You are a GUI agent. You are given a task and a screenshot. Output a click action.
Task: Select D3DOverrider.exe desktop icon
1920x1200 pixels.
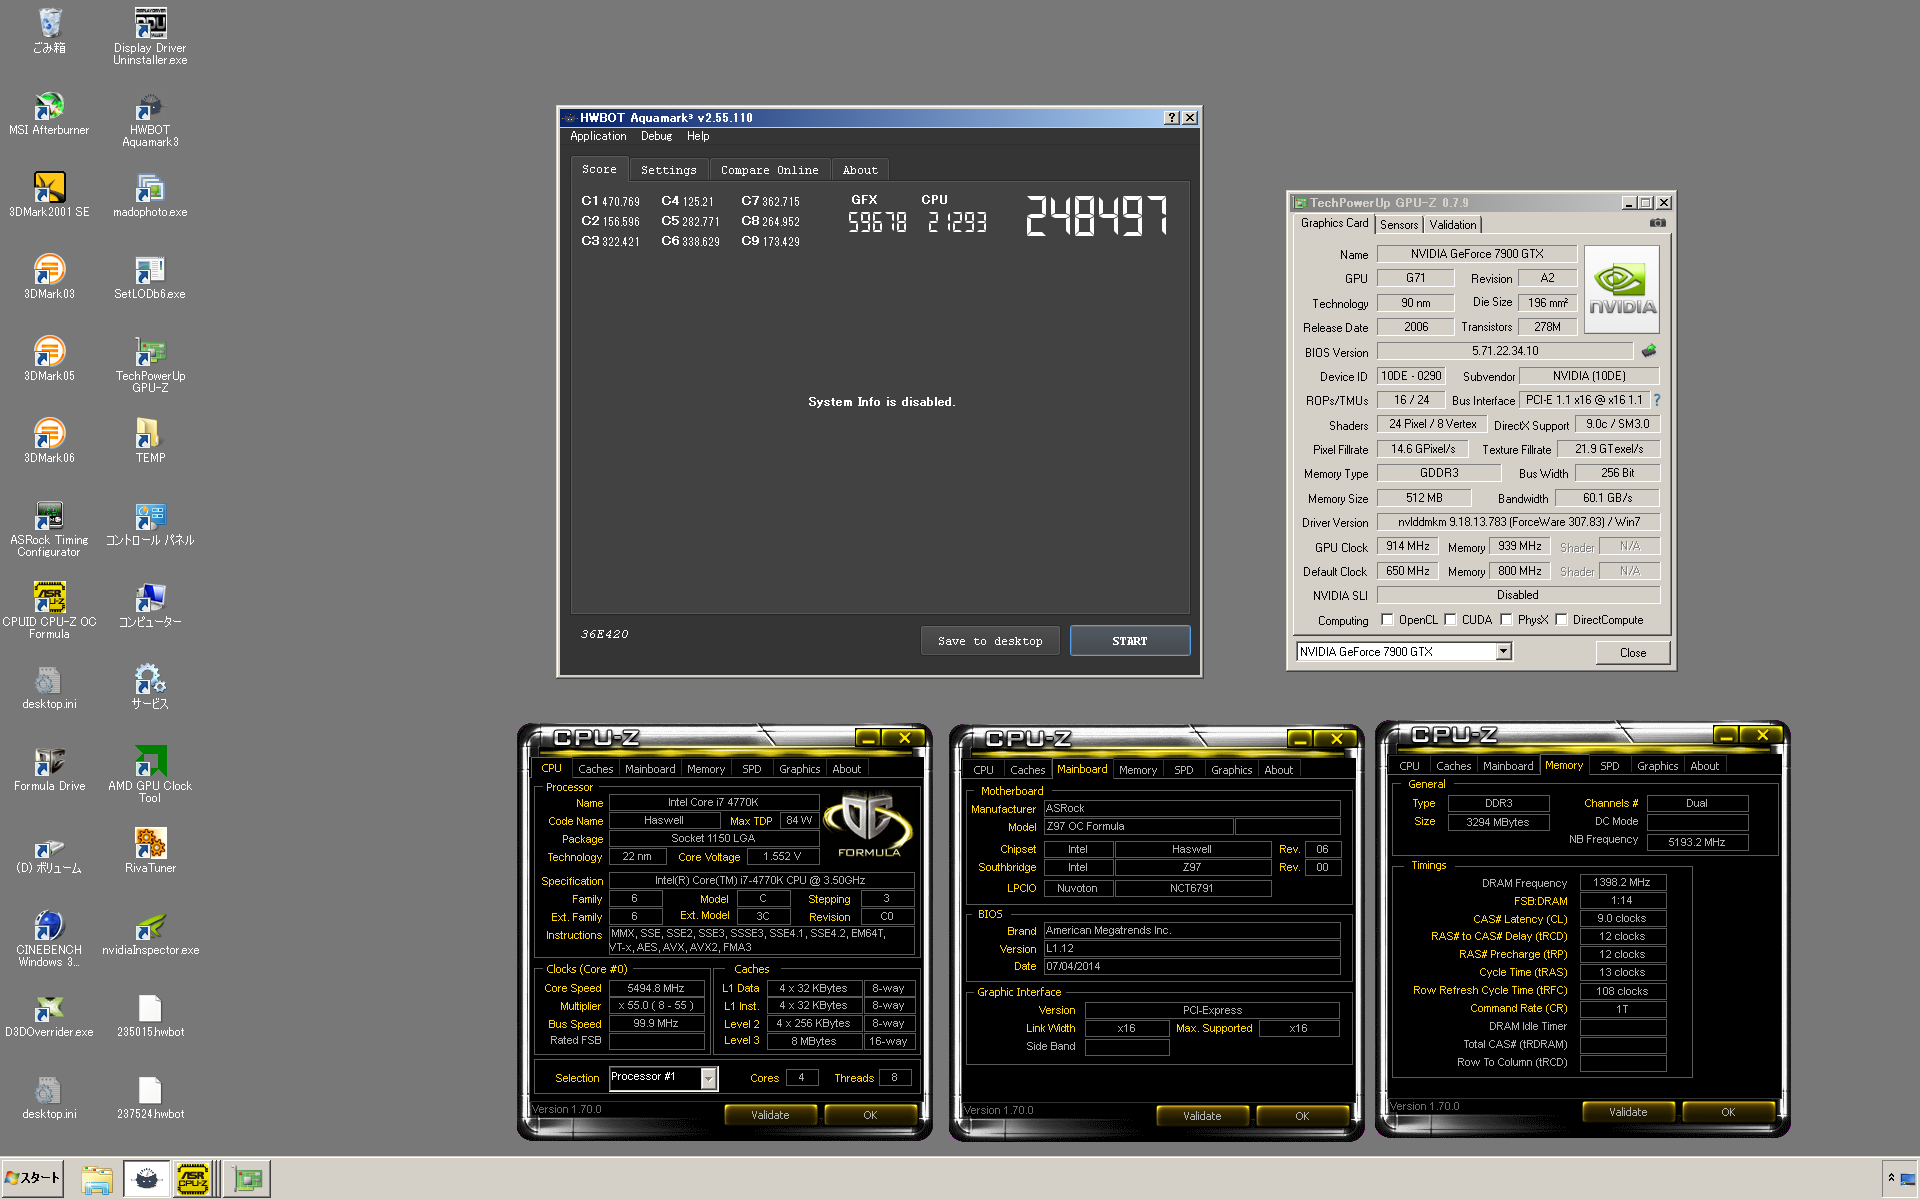pos(49,1015)
